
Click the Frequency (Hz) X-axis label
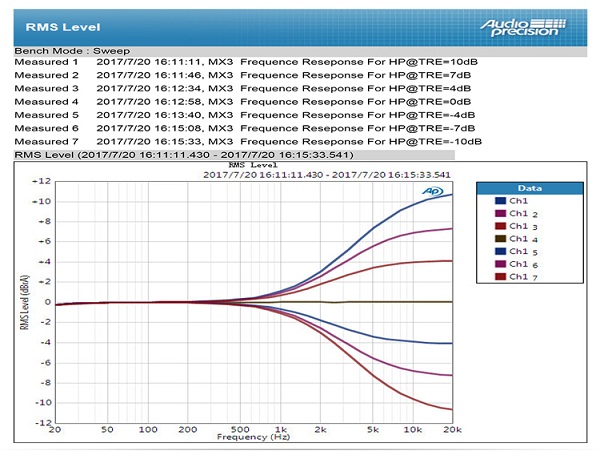coord(253,437)
